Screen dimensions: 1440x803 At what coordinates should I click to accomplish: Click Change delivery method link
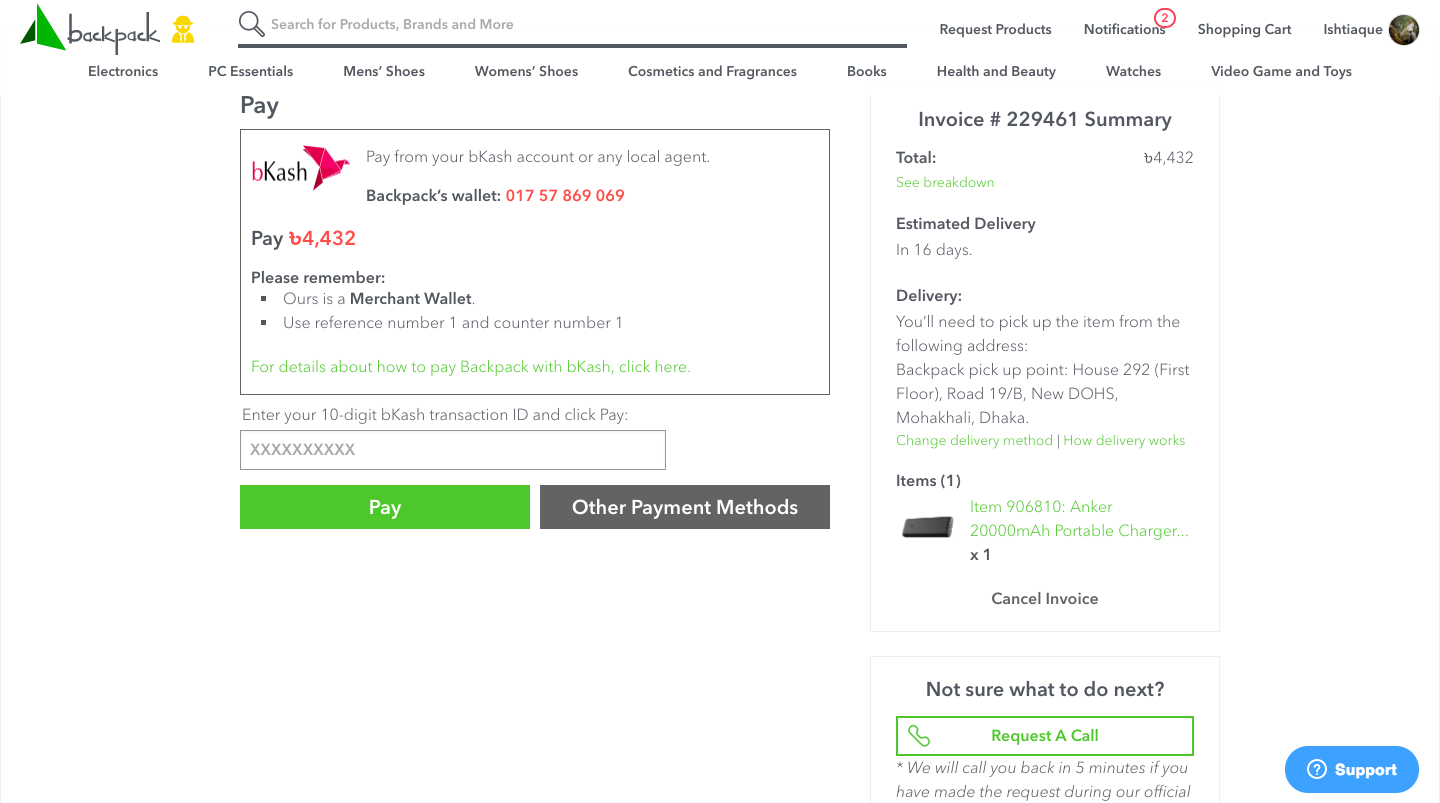pyautogui.click(x=974, y=440)
